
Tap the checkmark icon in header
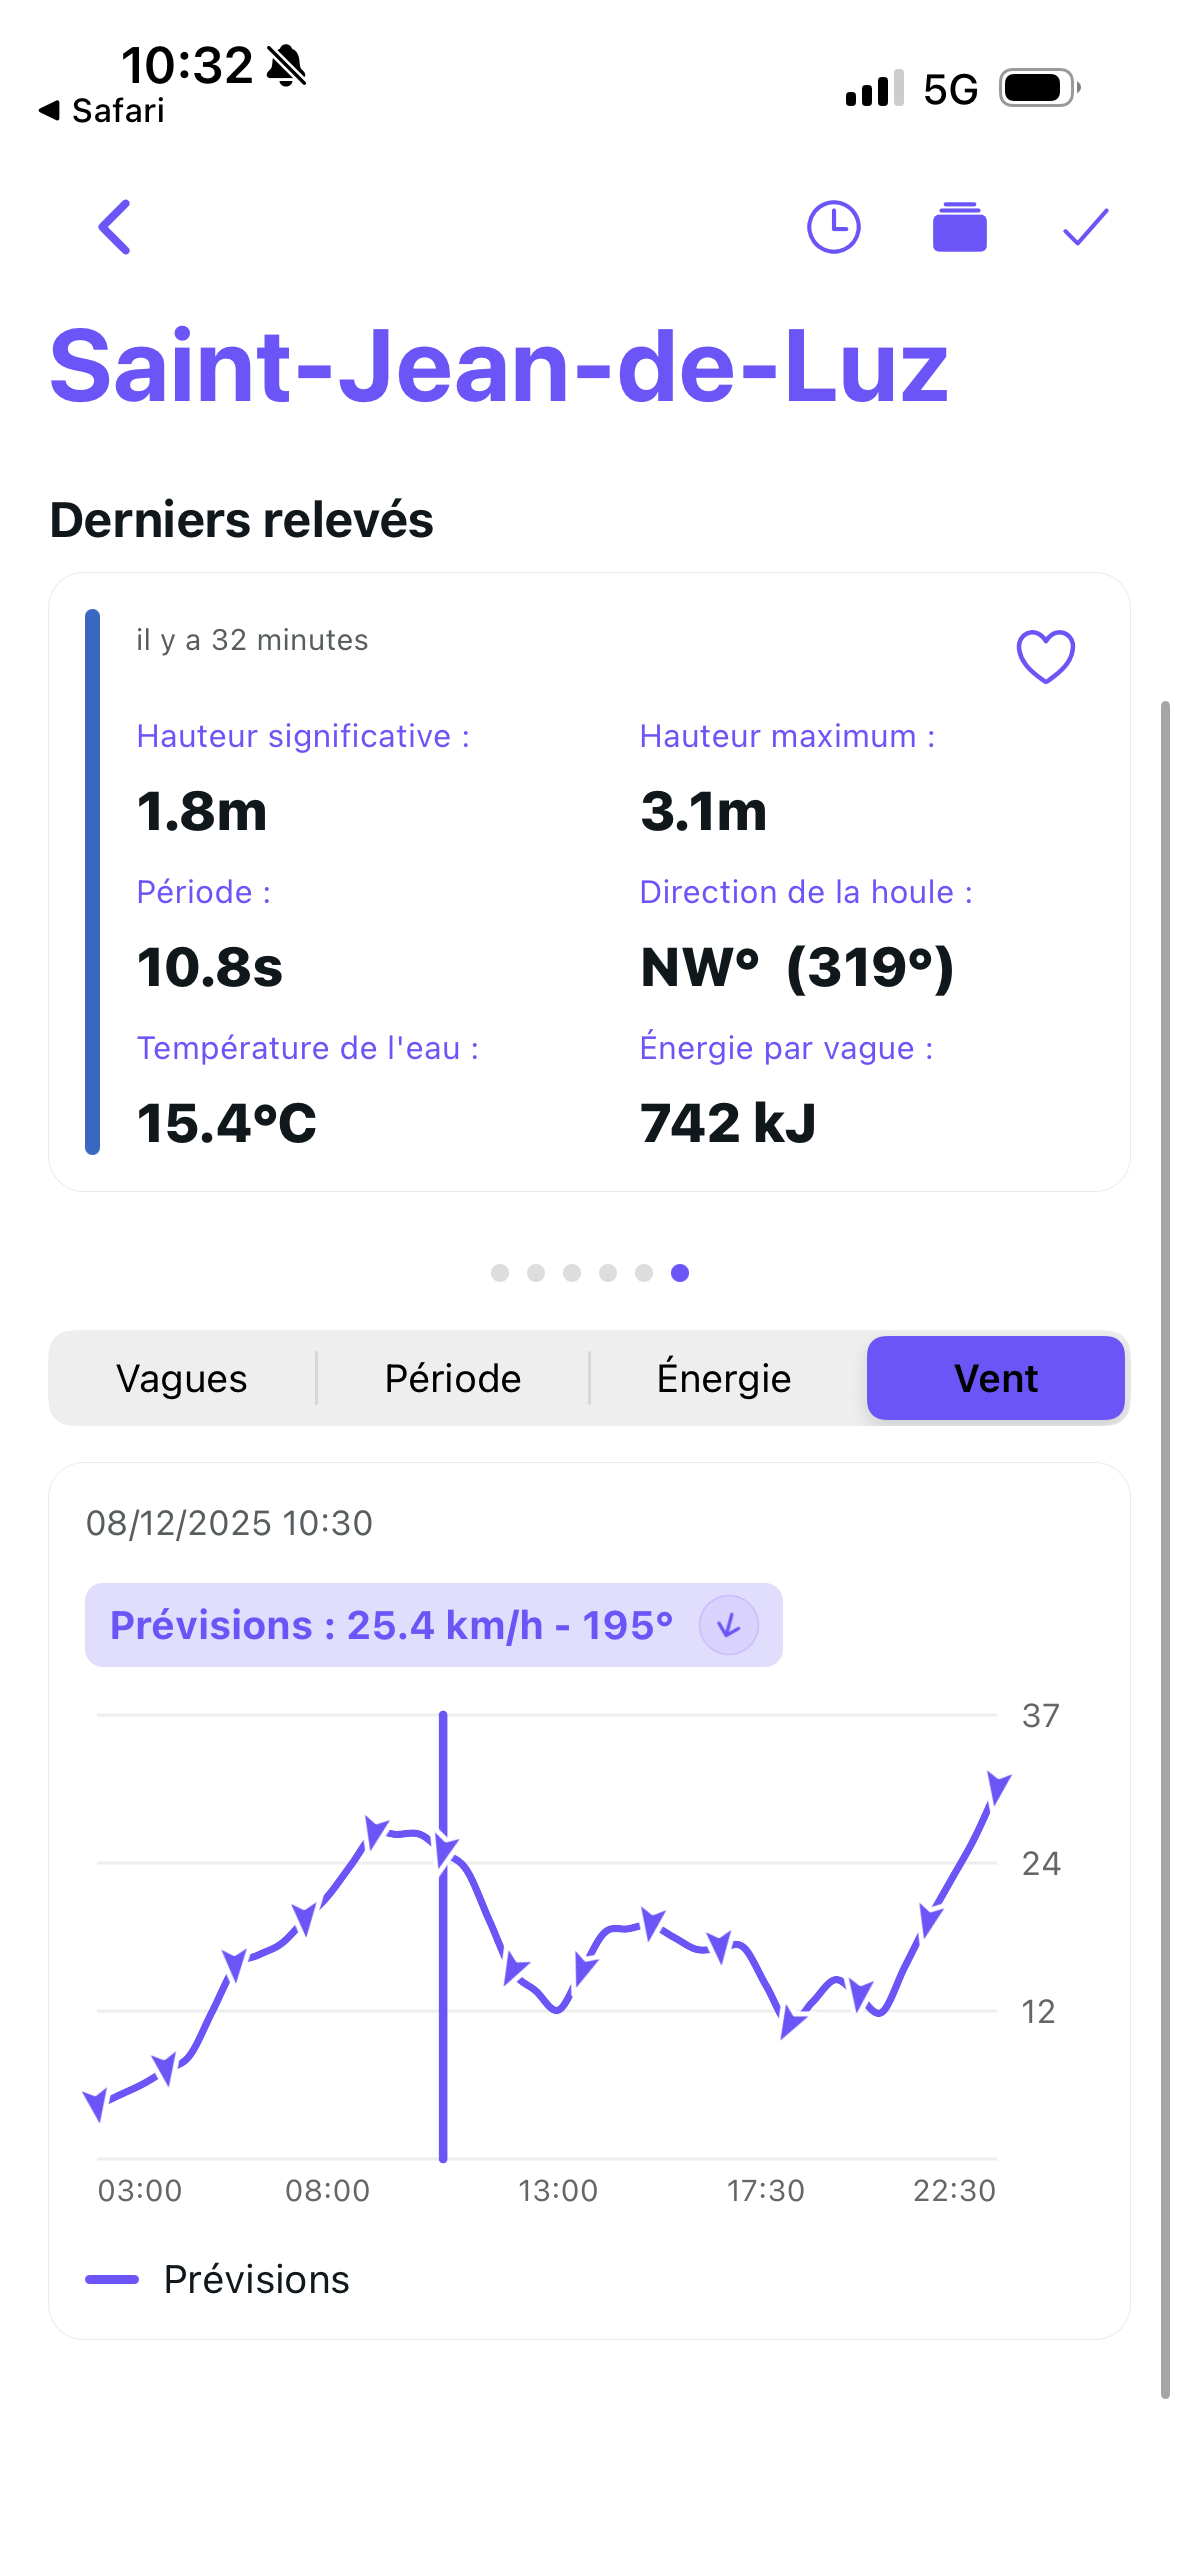[1085, 227]
